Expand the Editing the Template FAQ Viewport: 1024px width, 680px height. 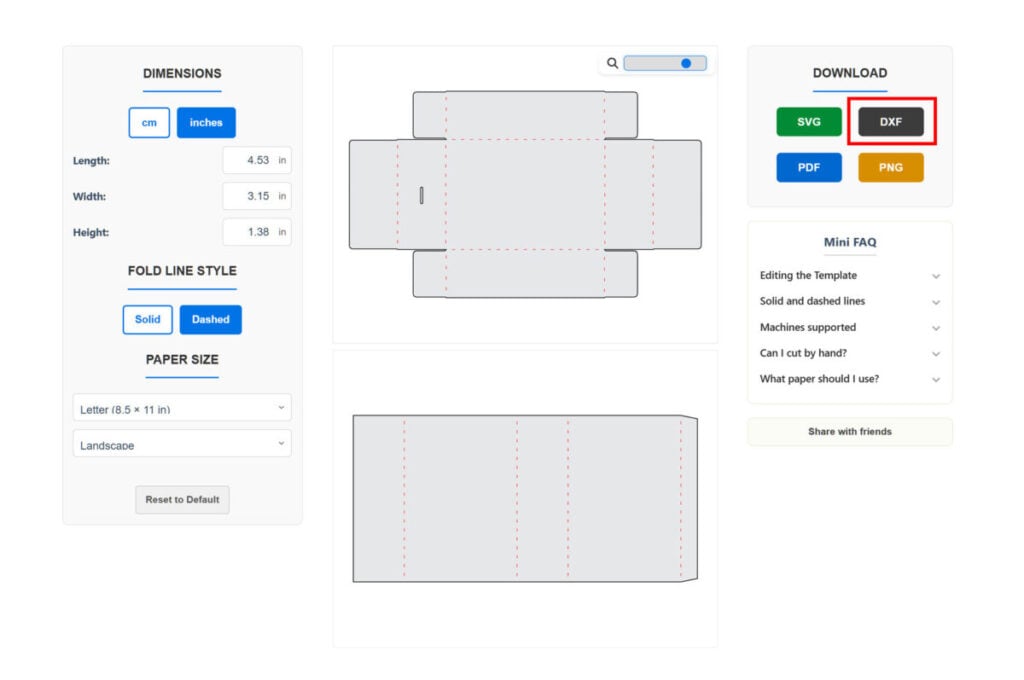tap(849, 275)
